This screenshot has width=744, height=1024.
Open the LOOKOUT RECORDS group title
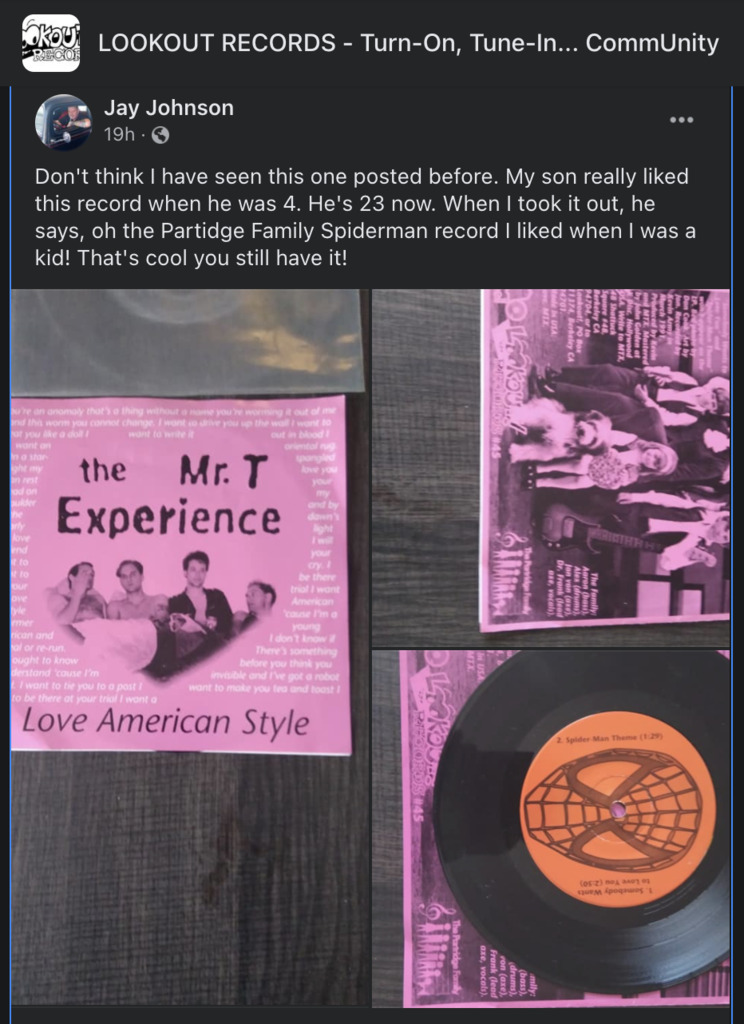pos(408,43)
